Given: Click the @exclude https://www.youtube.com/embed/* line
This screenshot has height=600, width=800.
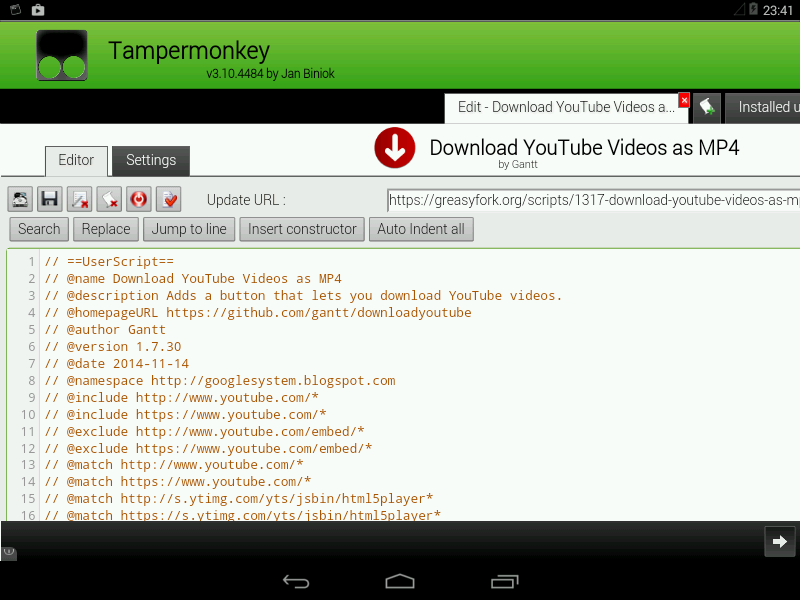Looking at the screenshot, I should 208,448.
